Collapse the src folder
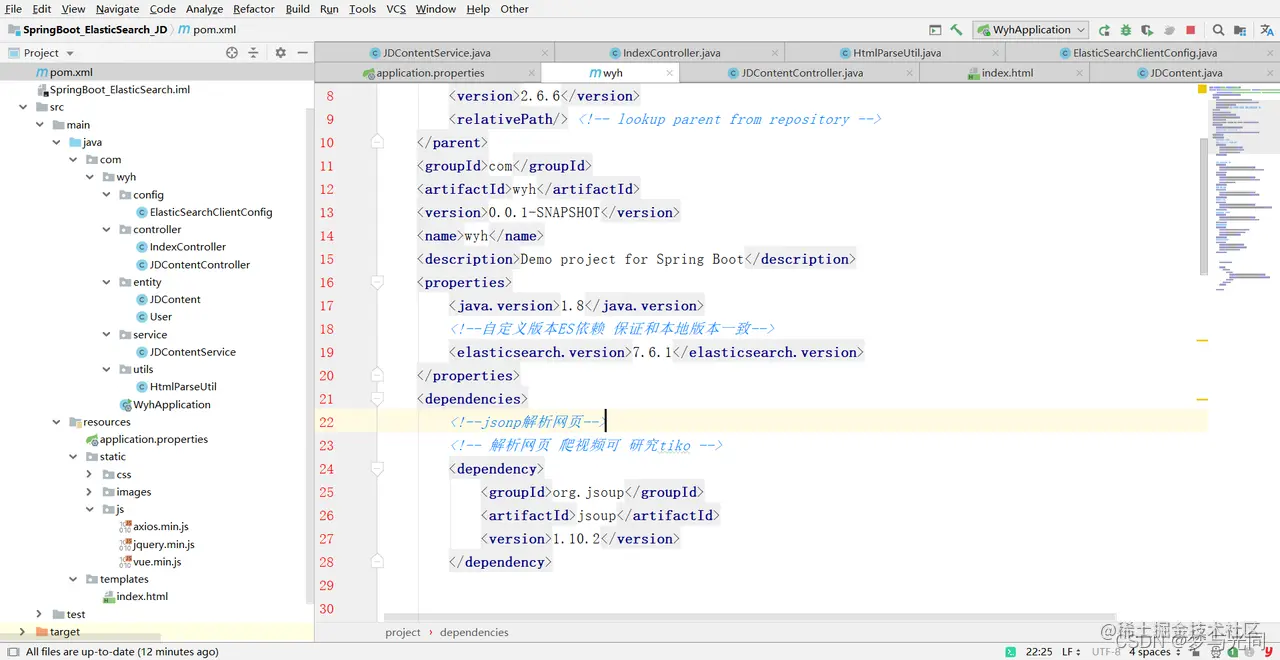1280x660 pixels. 23,107
